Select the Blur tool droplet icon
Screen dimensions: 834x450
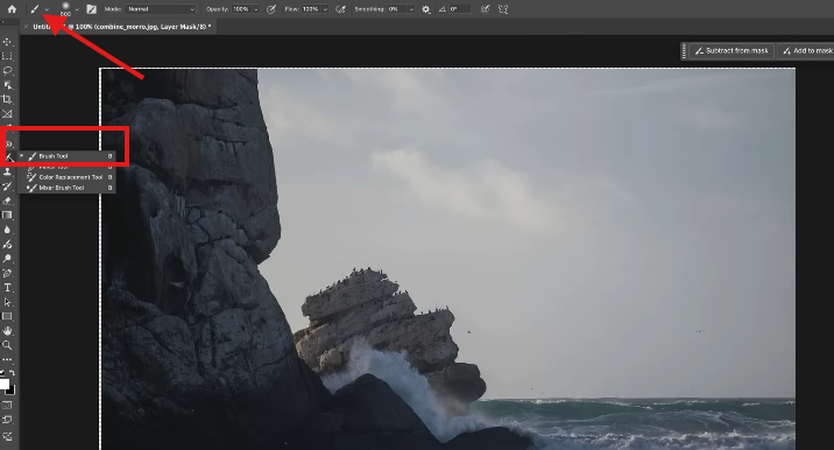click(7, 230)
